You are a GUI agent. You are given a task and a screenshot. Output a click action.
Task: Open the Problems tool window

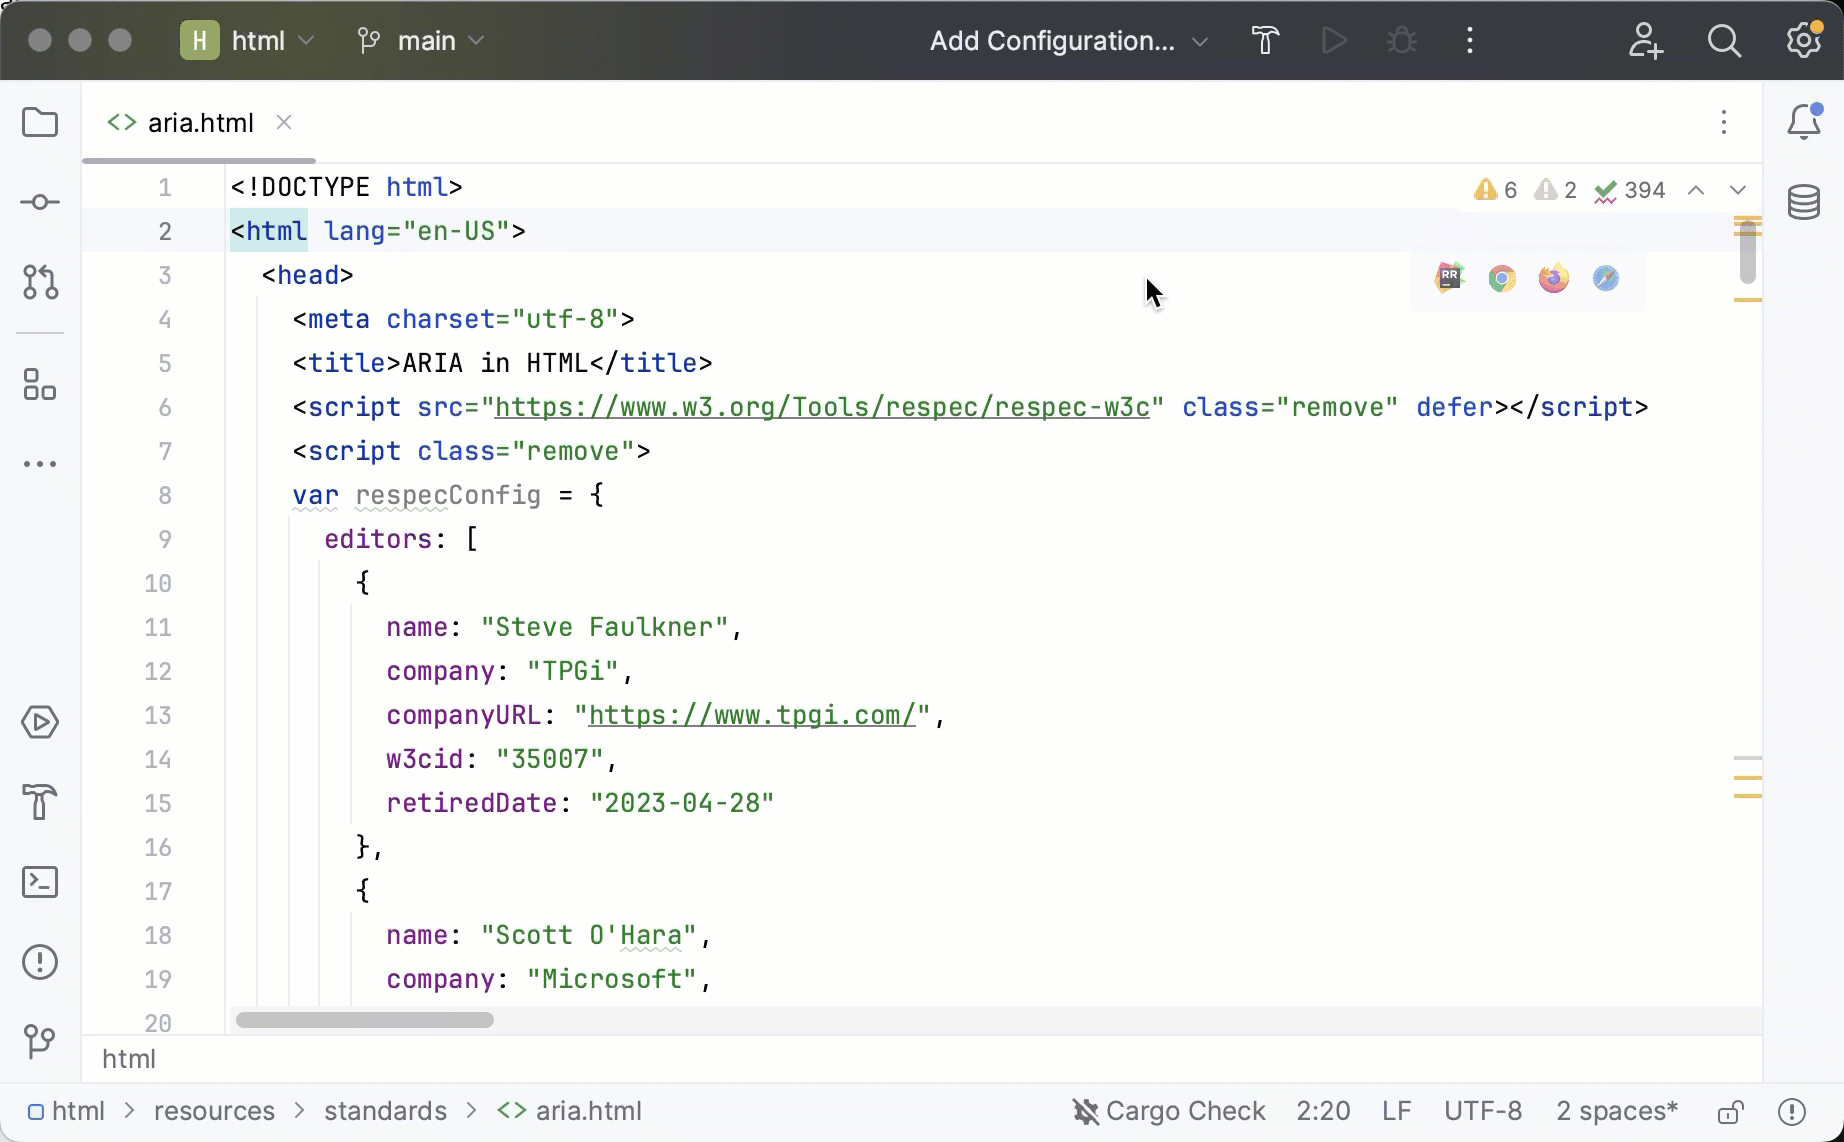[x=40, y=962]
